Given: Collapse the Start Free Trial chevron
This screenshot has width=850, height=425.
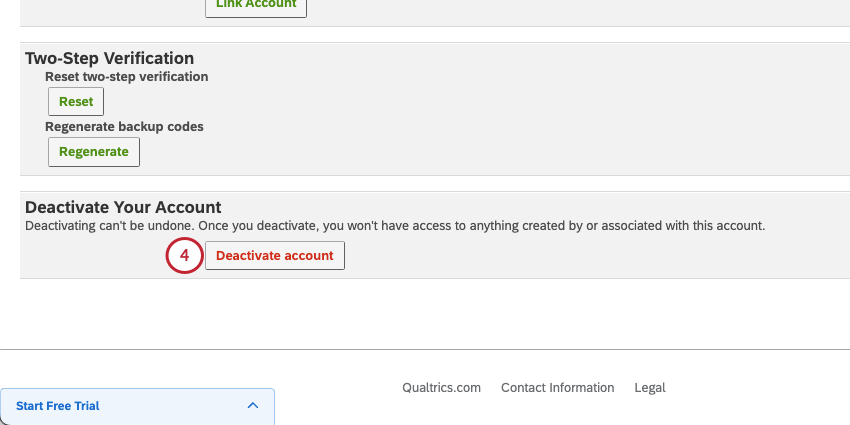Looking at the screenshot, I should (252, 406).
